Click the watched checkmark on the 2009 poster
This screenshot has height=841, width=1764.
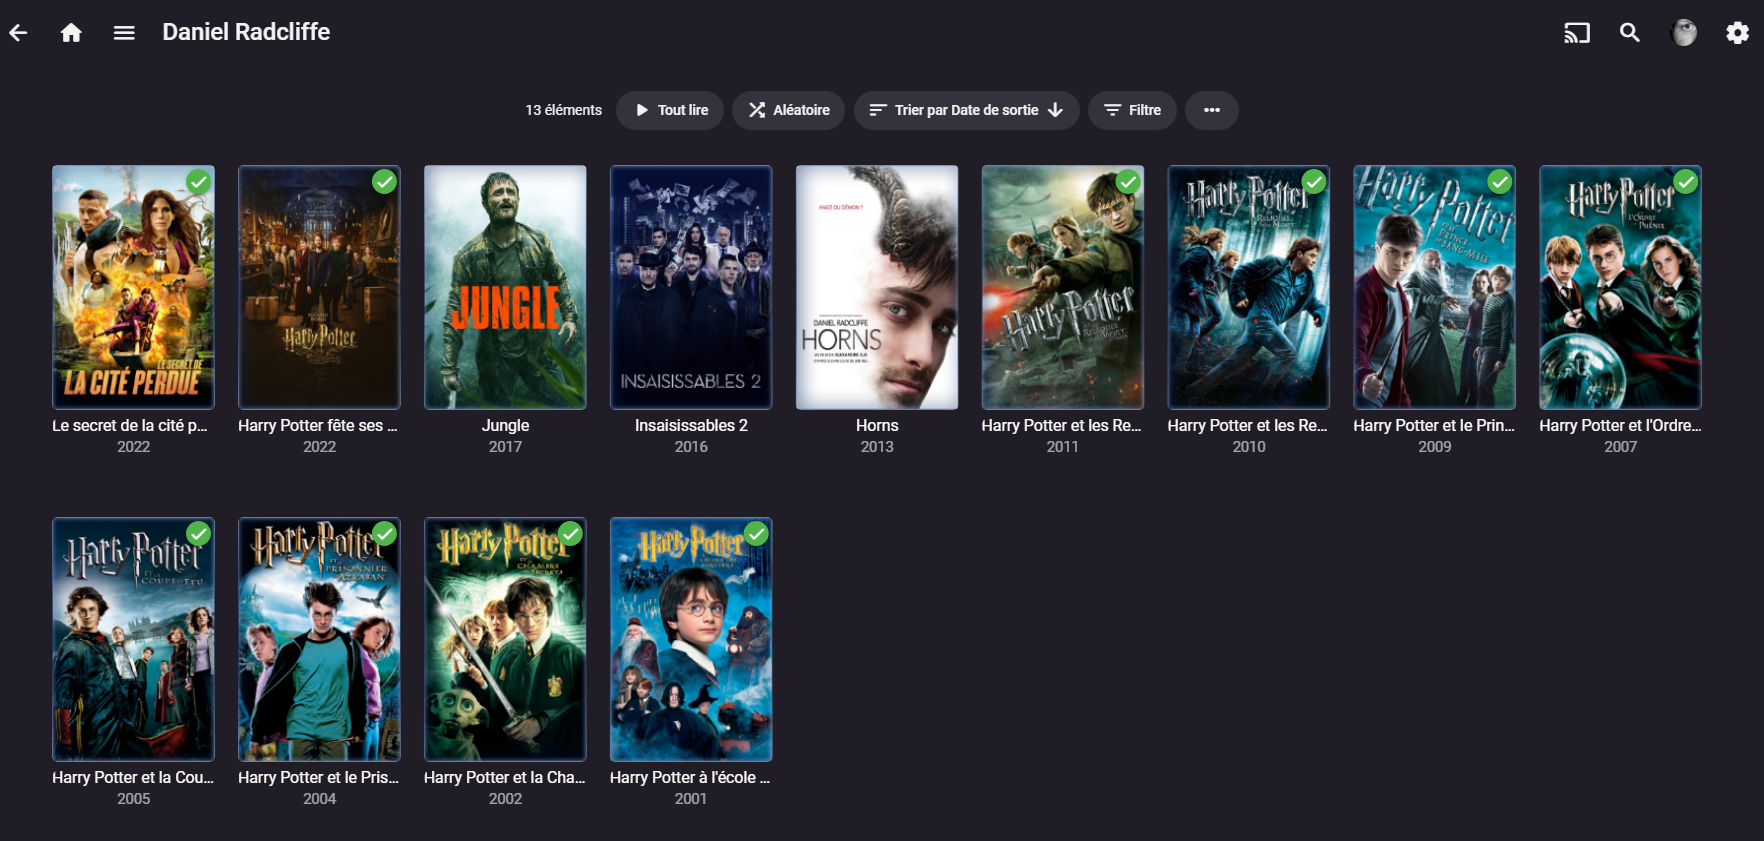coord(1501,181)
